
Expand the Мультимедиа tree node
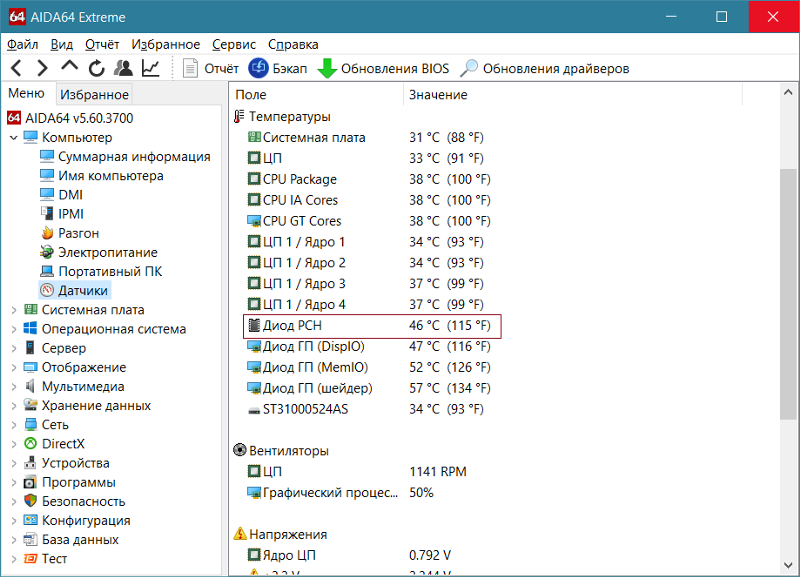(14, 387)
